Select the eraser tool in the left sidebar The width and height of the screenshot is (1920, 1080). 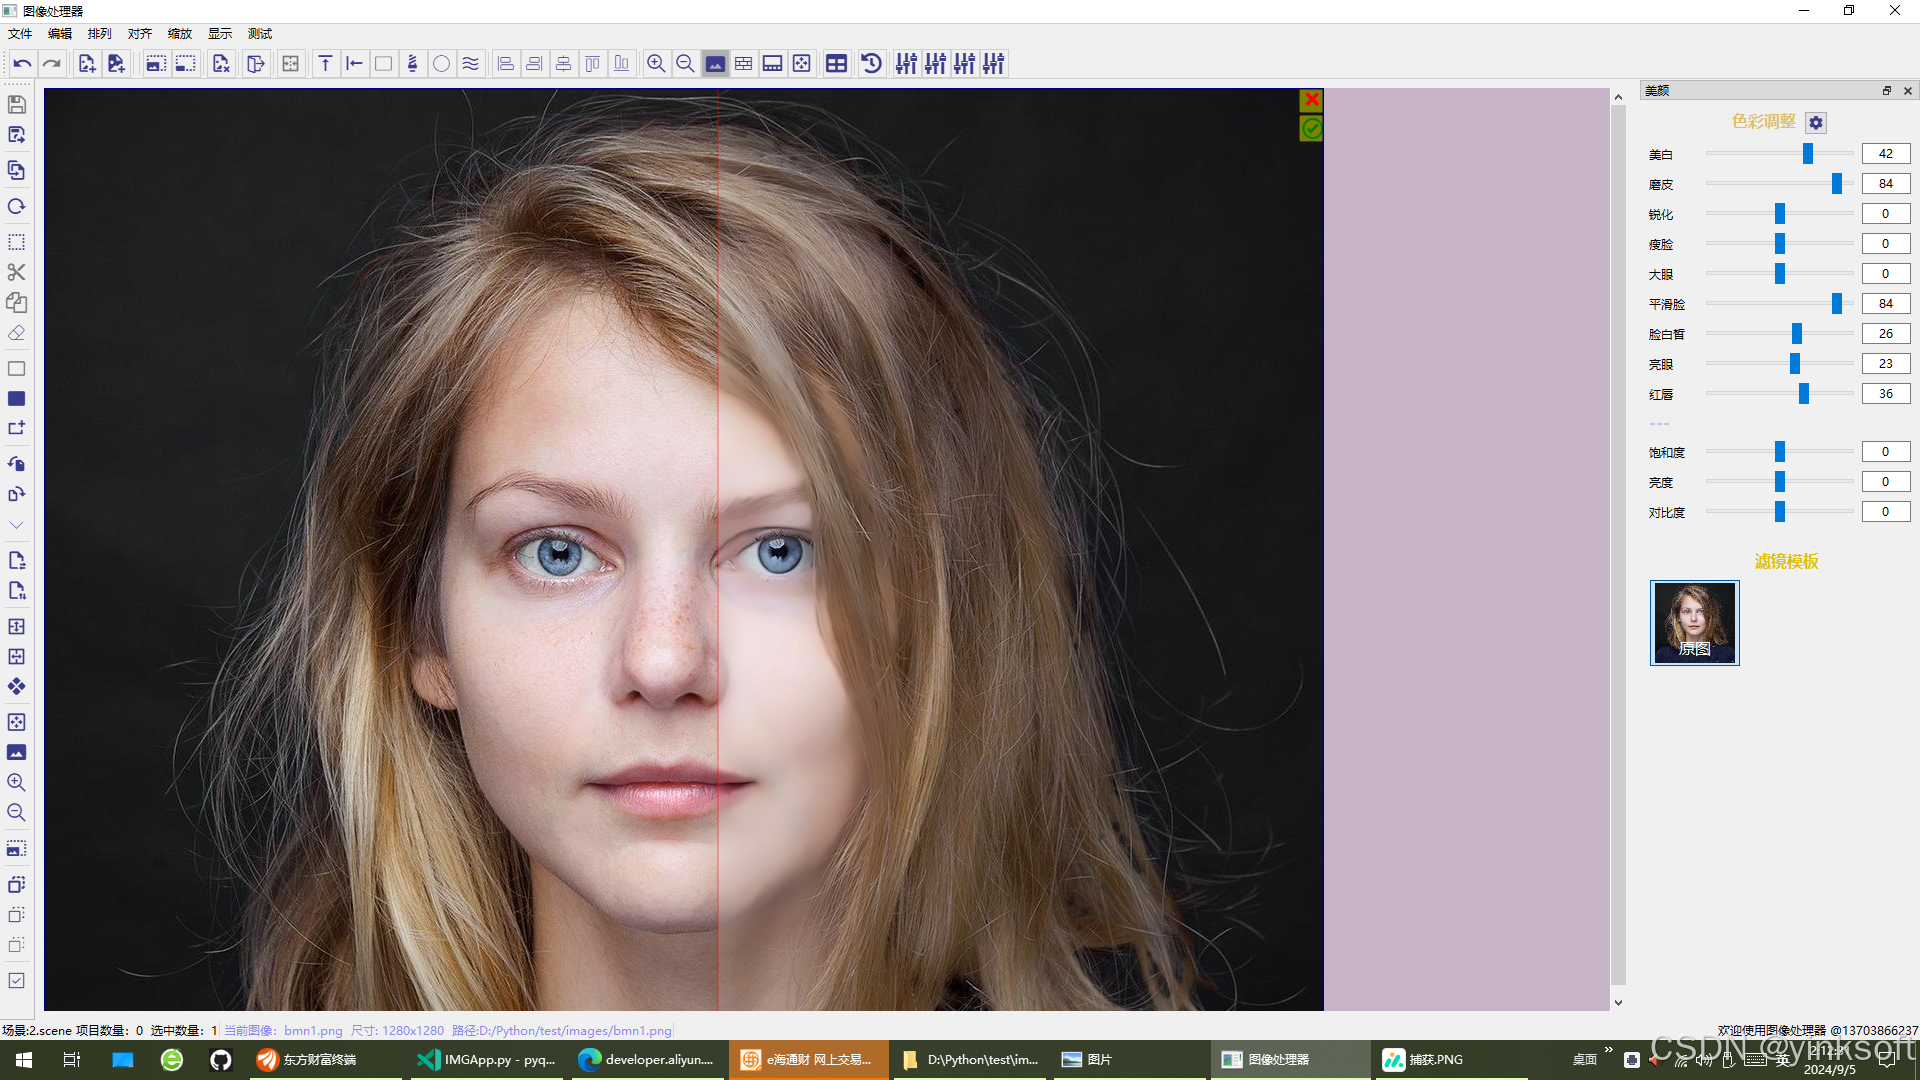pyautogui.click(x=16, y=333)
